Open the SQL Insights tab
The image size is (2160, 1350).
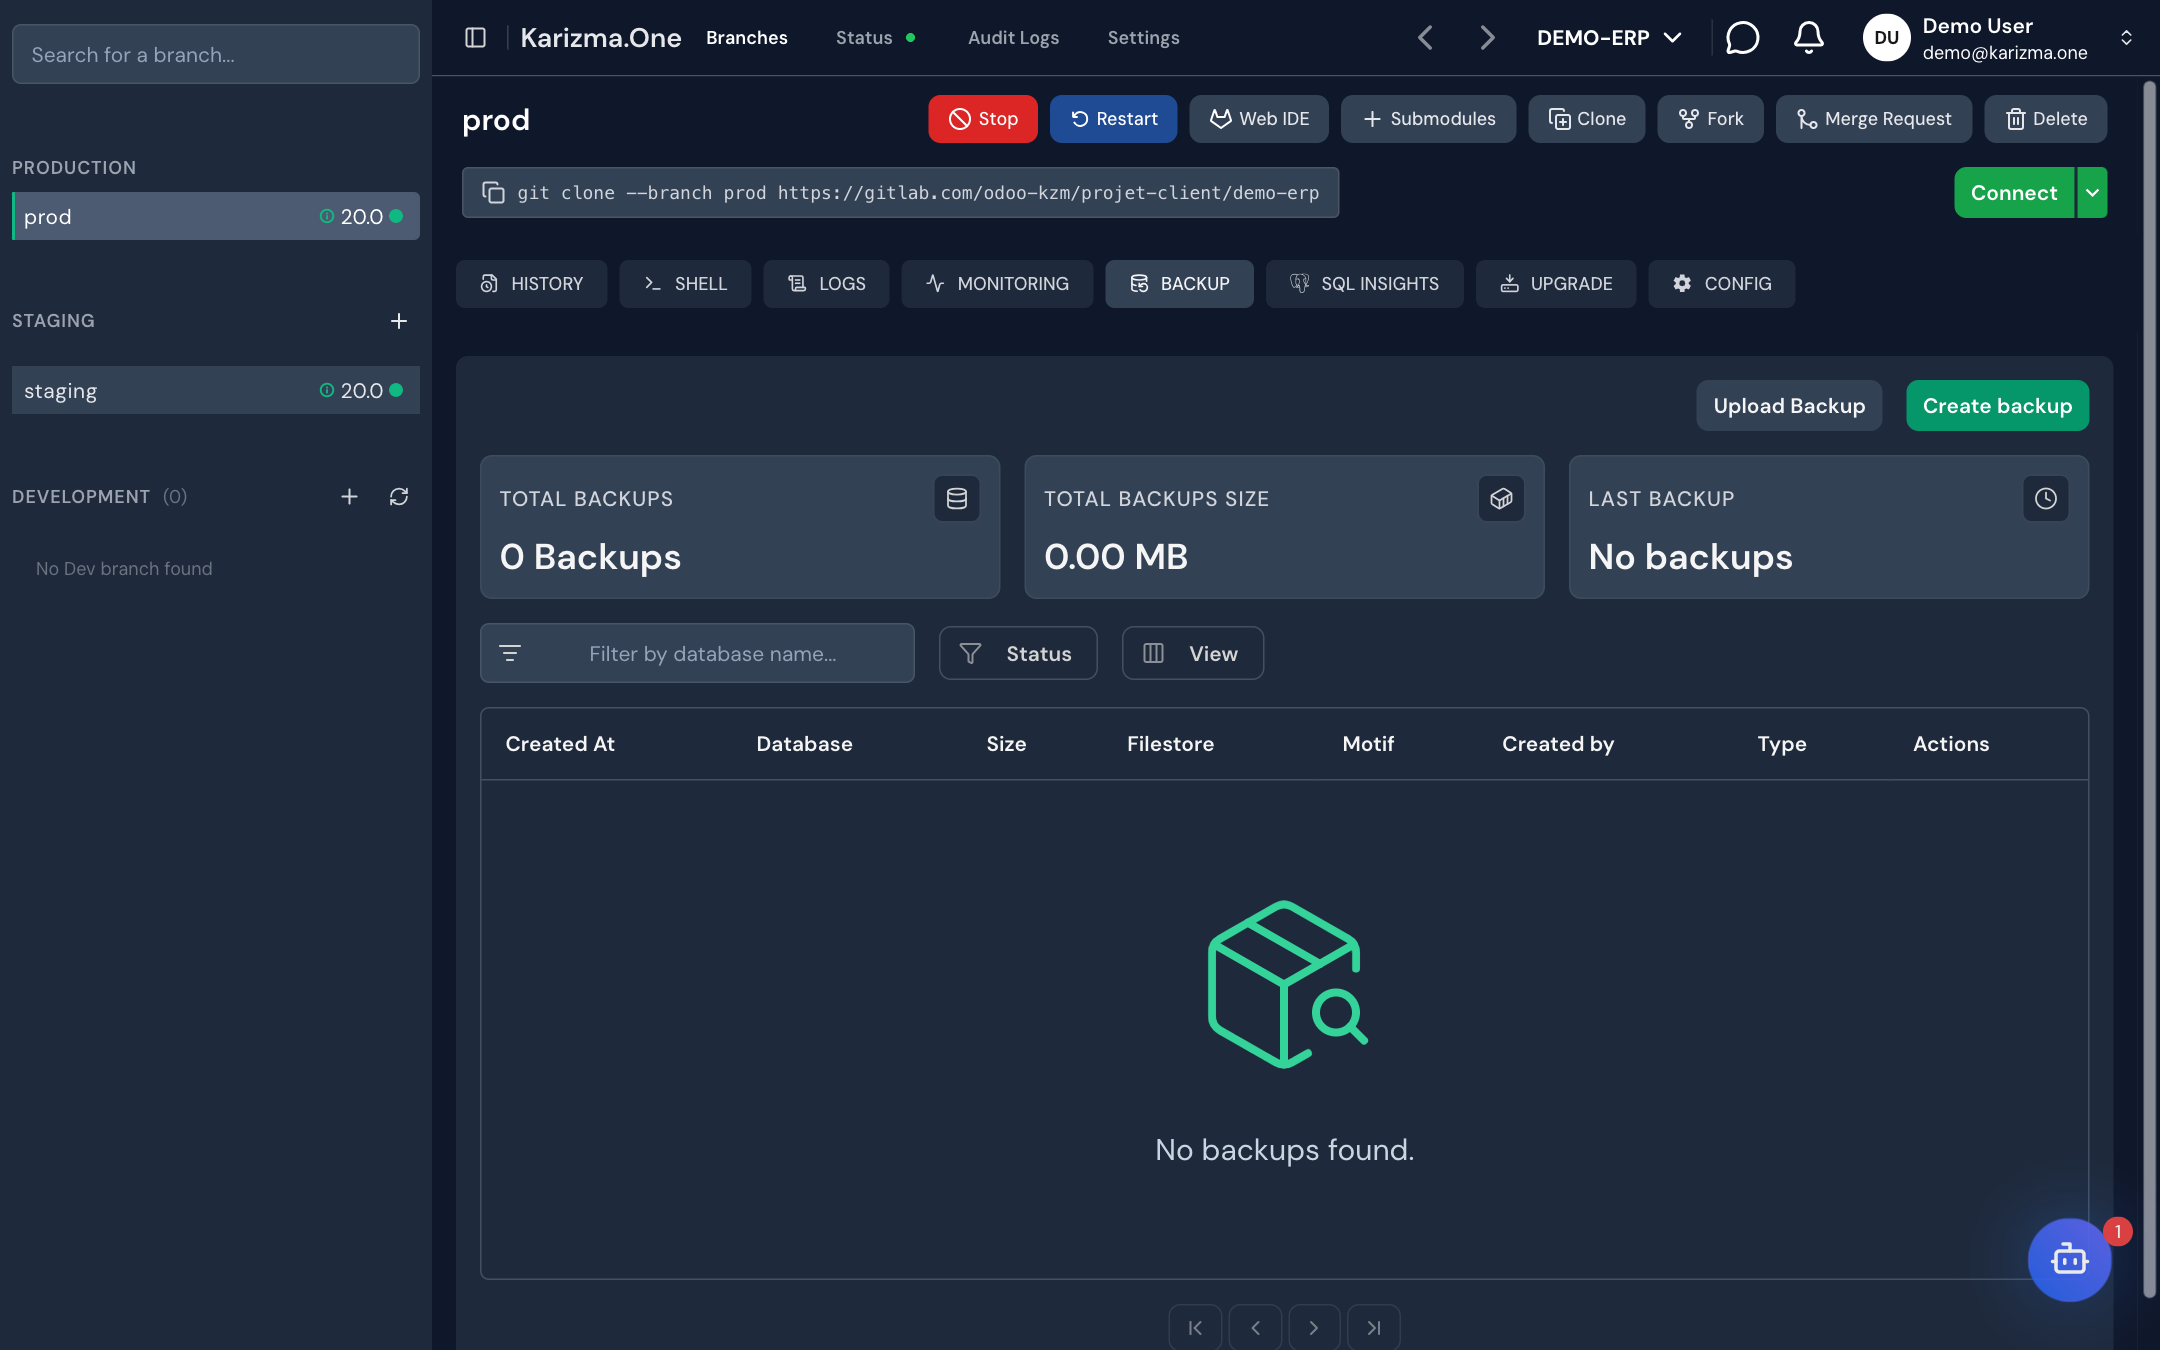click(1364, 284)
